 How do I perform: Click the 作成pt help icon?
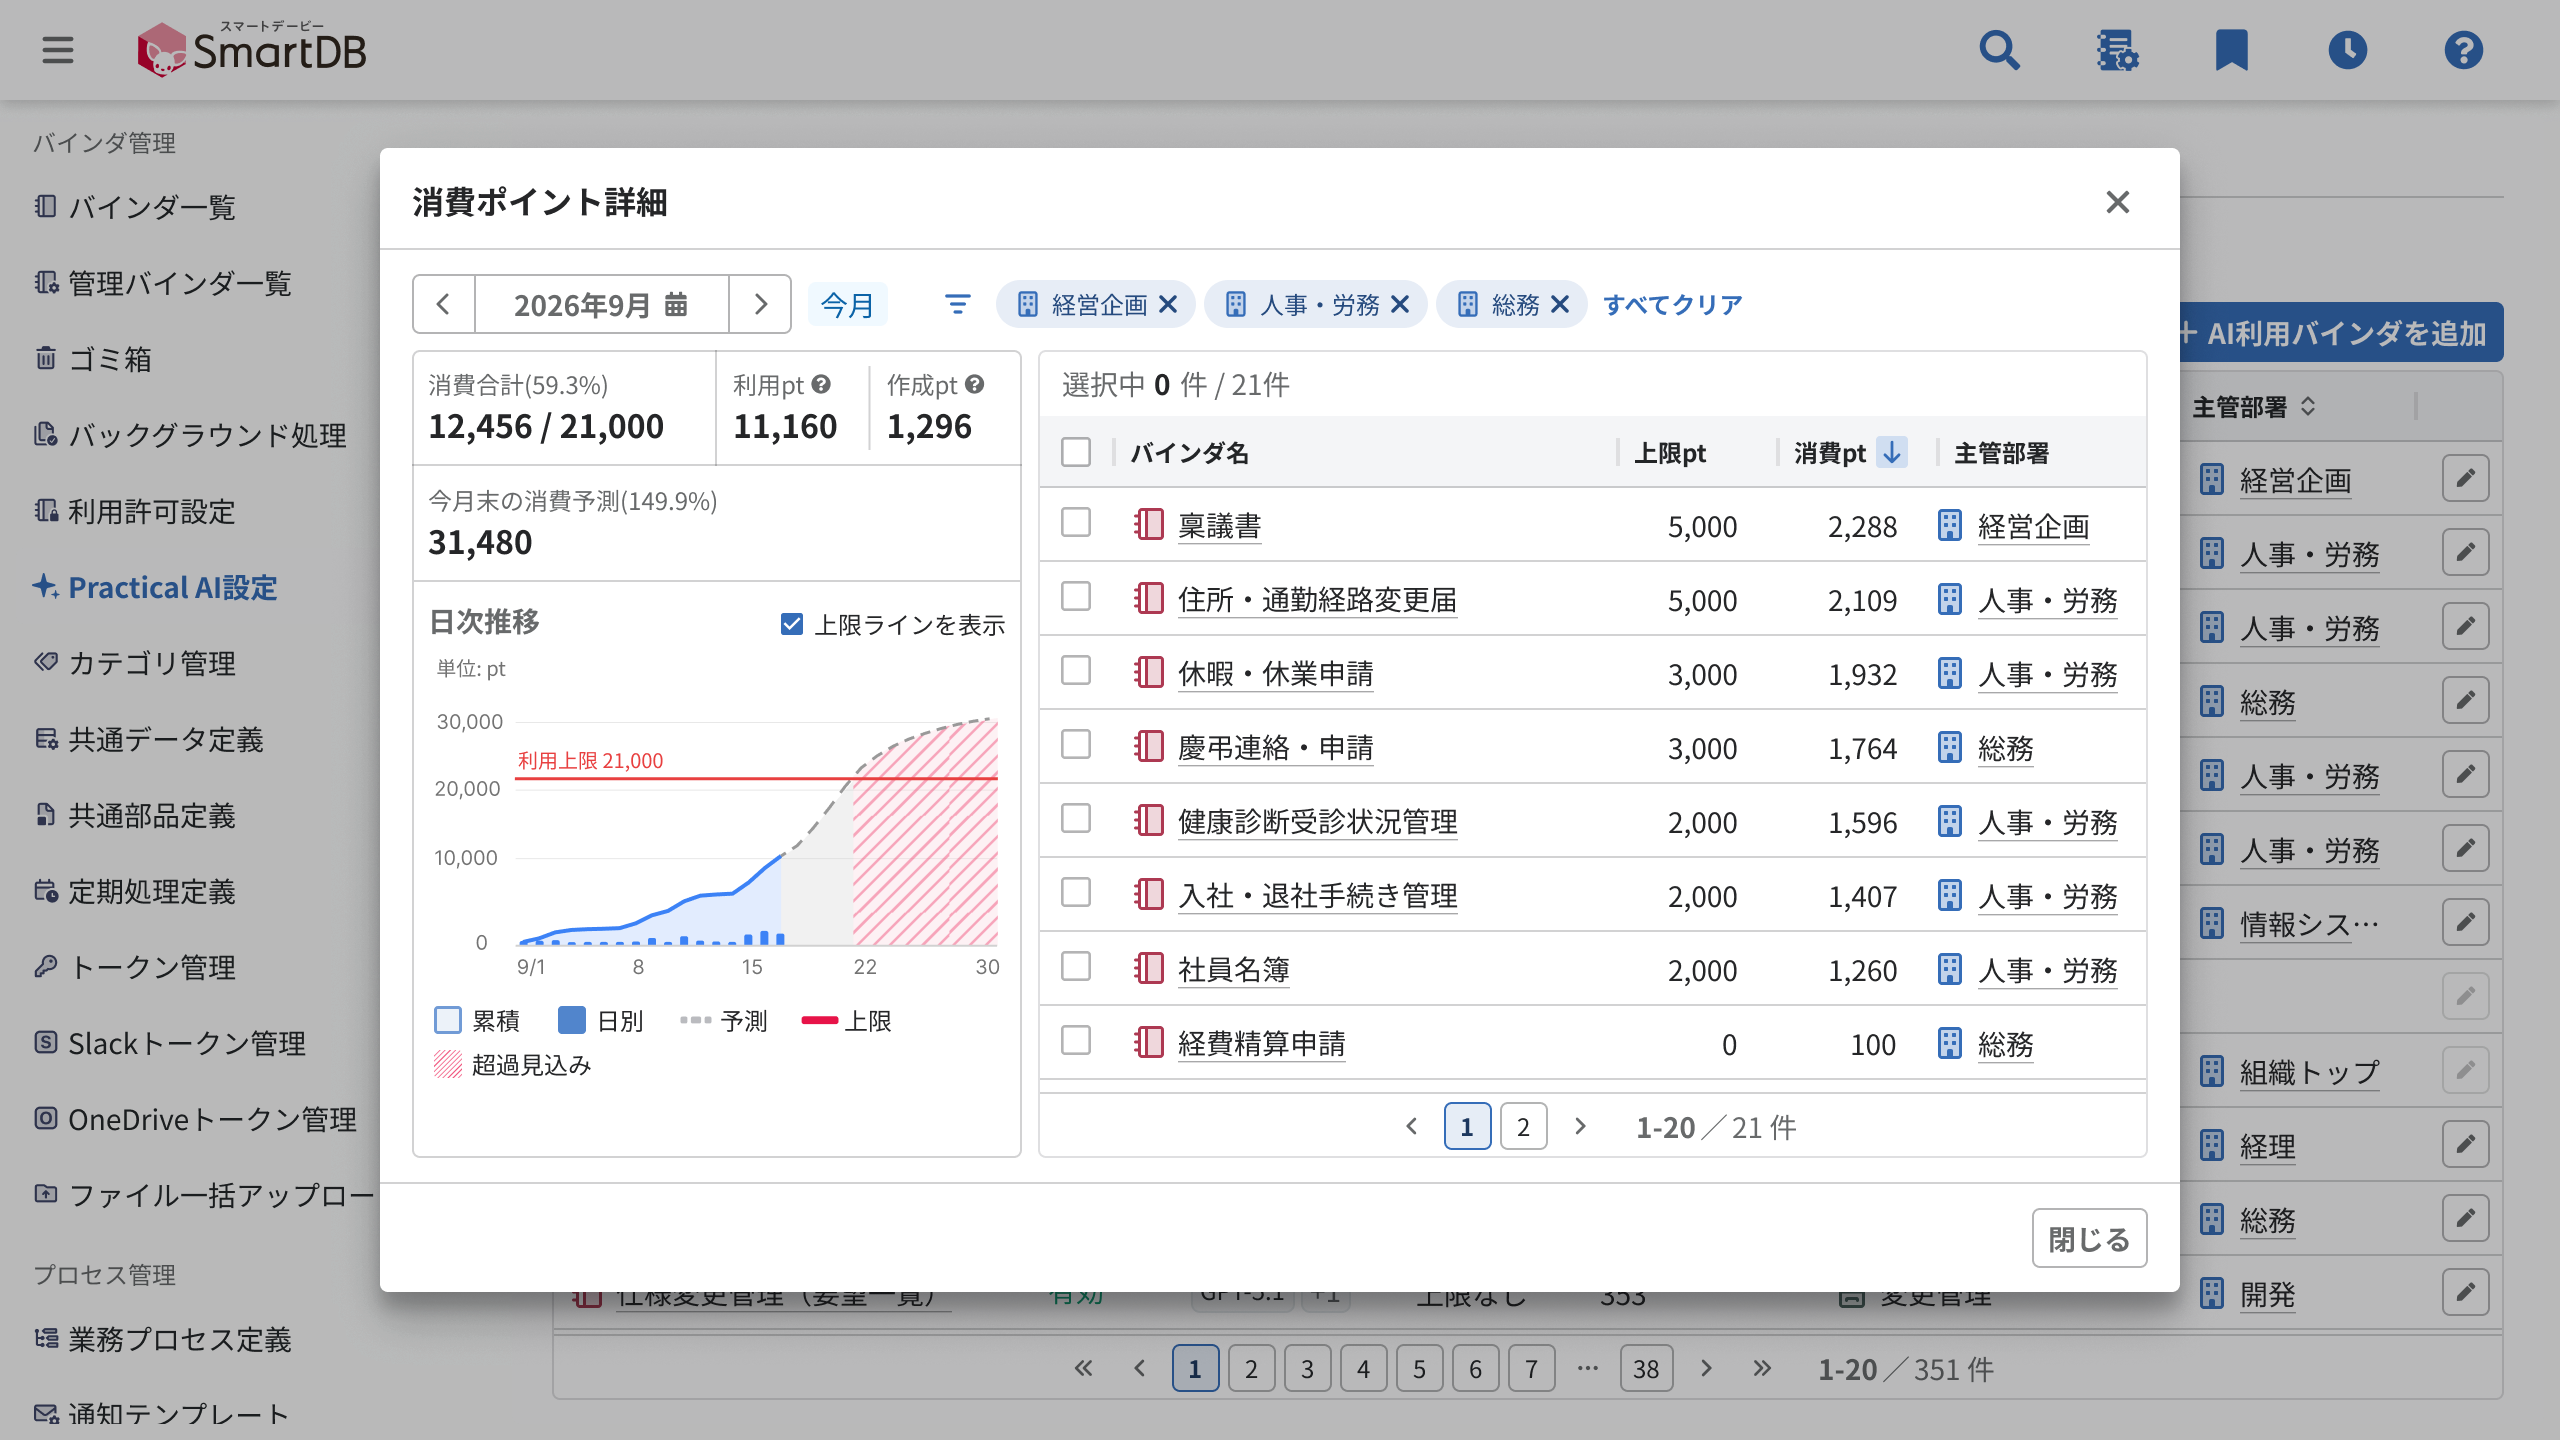click(975, 384)
